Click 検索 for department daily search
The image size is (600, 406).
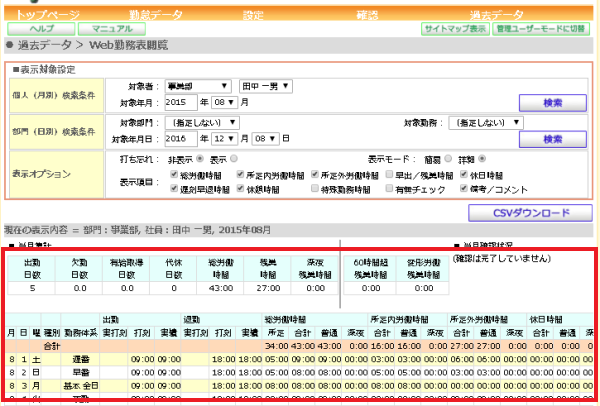[x=553, y=139]
